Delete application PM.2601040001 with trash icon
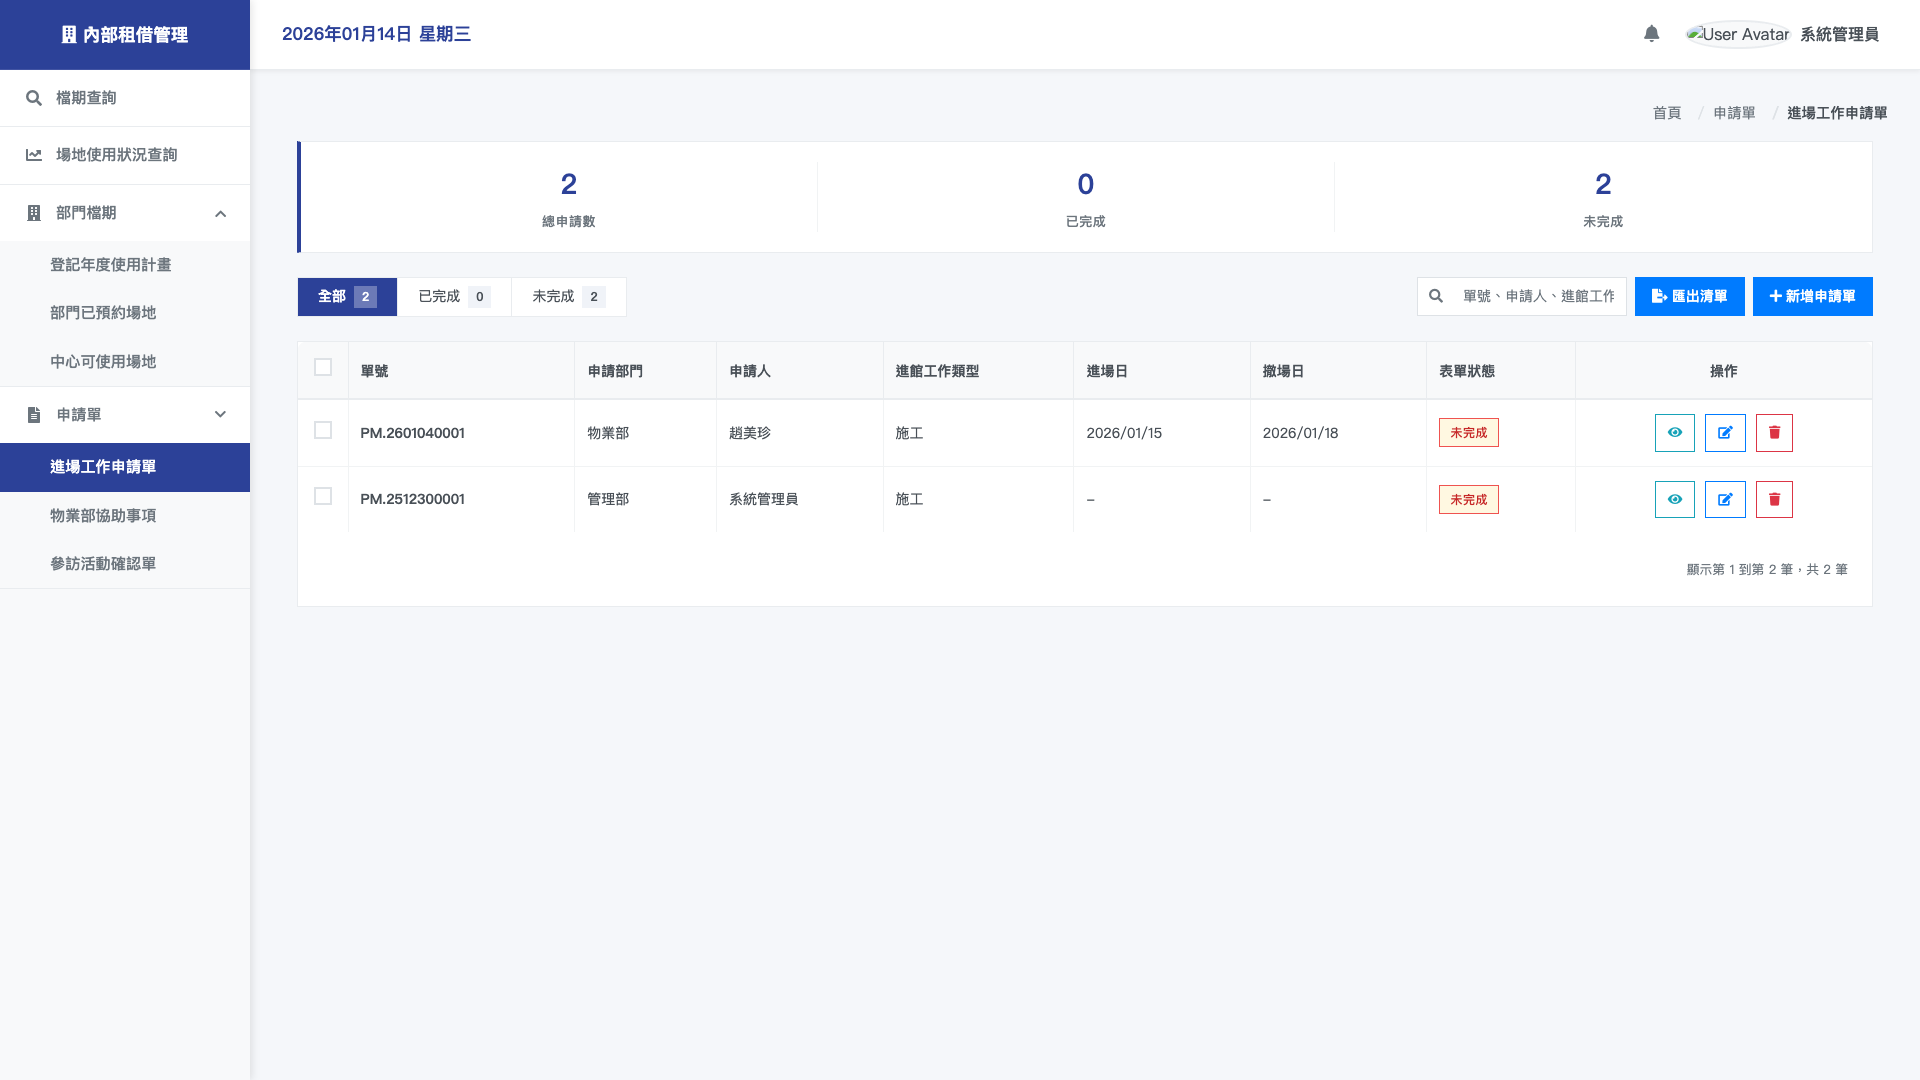The height and width of the screenshot is (1080, 1920). point(1774,433)
